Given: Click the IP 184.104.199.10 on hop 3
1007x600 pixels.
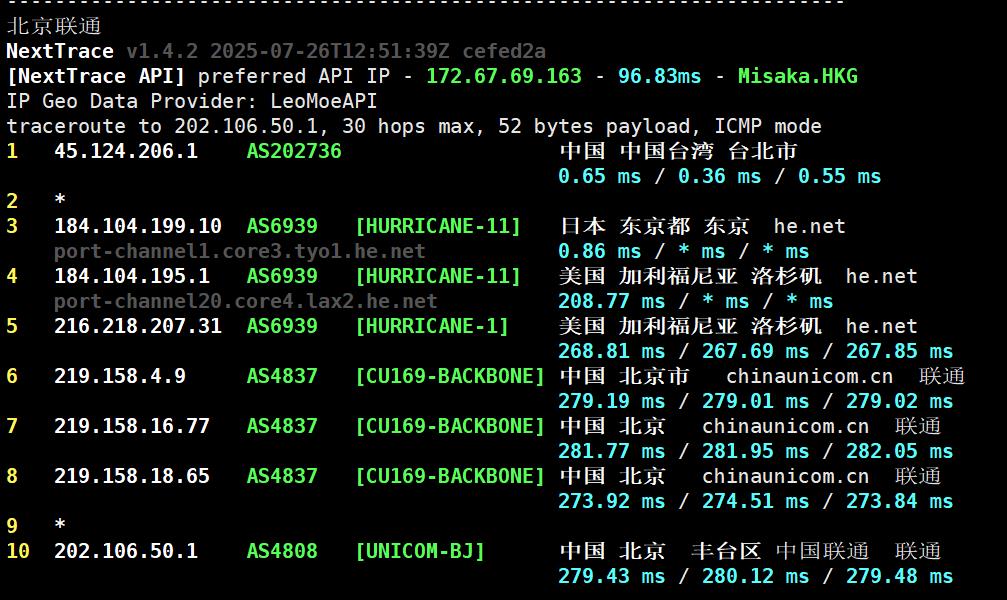Looking at the screenshot, I should click(x=138, y=226).
